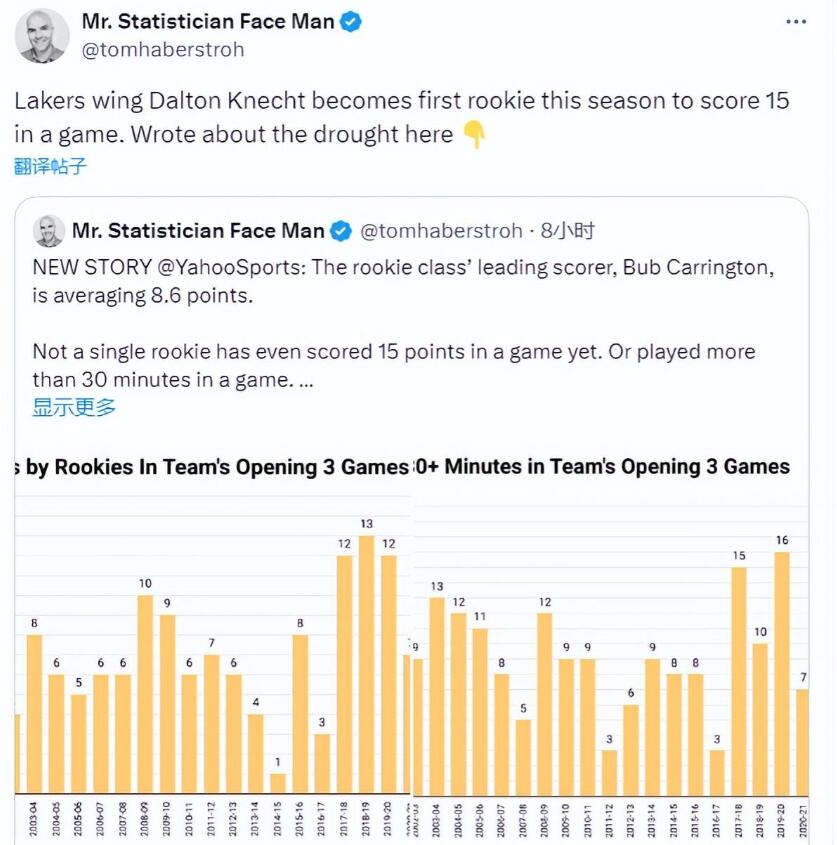Click the @tomhaberstroh handle in the quoted tweet
This screenshot has width=837, height=845.
[x=440, y=232]
